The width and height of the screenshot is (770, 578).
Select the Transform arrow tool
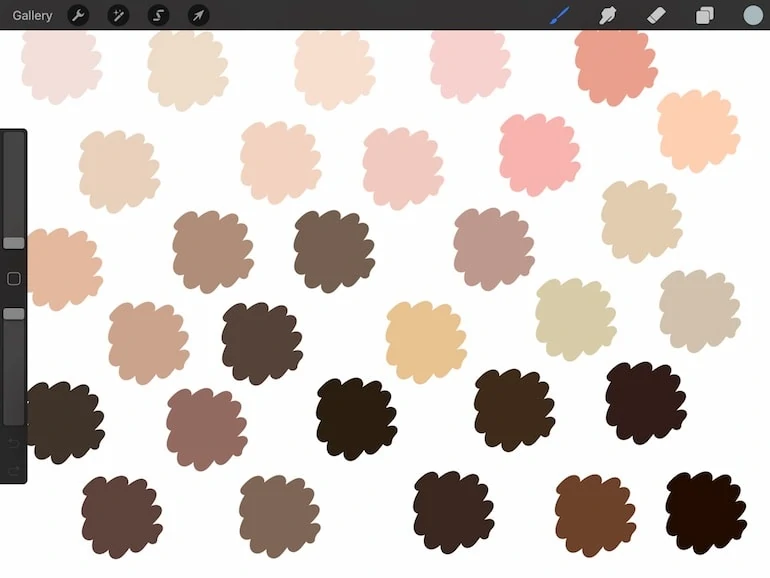[x=198, y=16]
